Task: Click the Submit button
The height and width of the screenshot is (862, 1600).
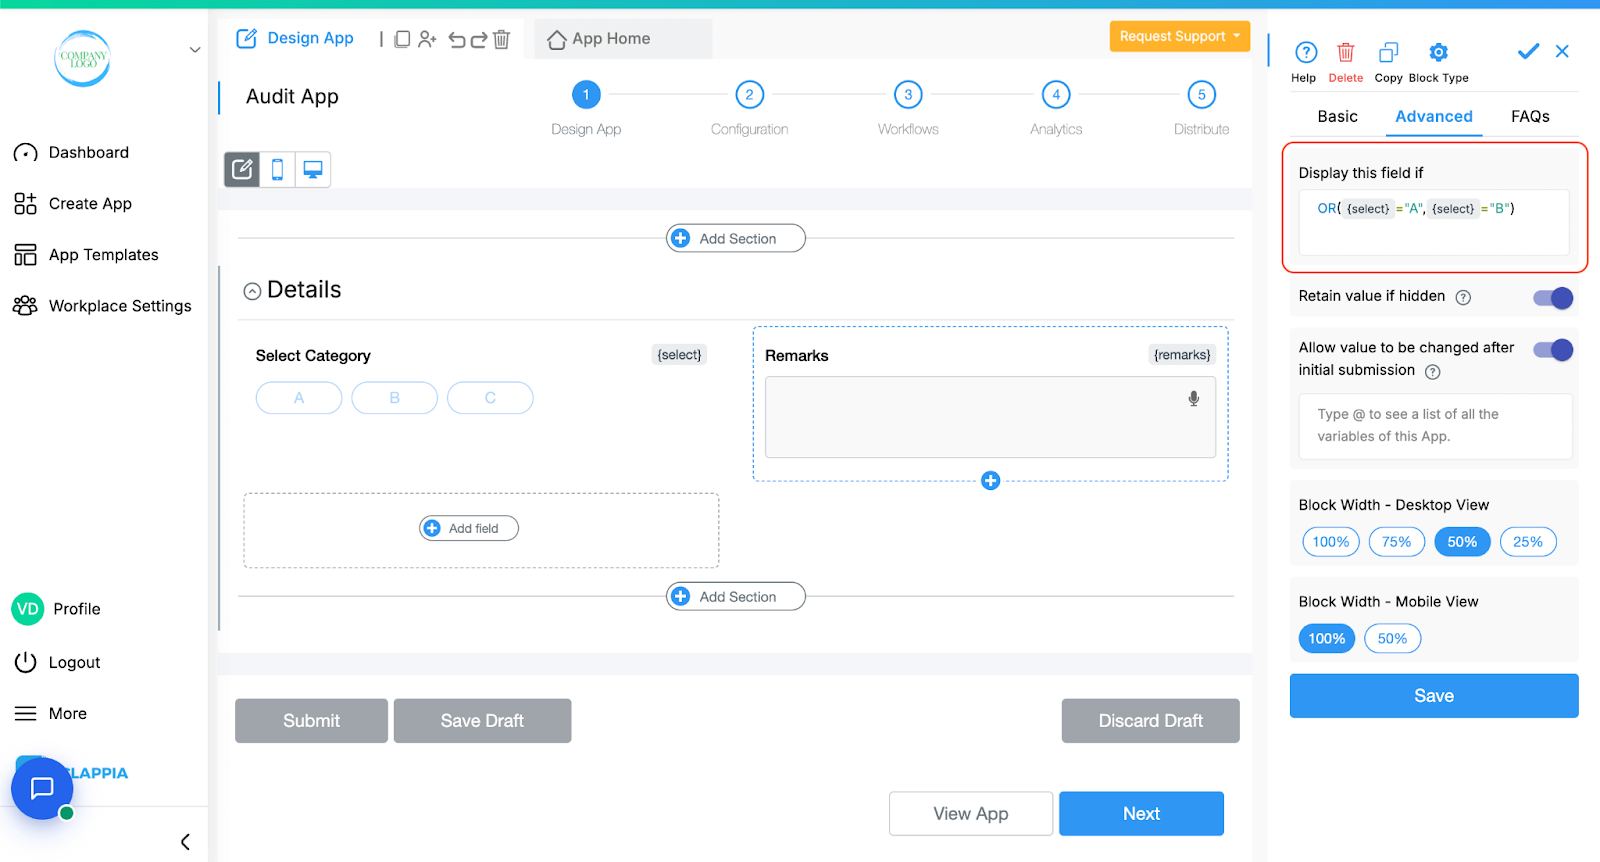Action: [x=311, y=721]
